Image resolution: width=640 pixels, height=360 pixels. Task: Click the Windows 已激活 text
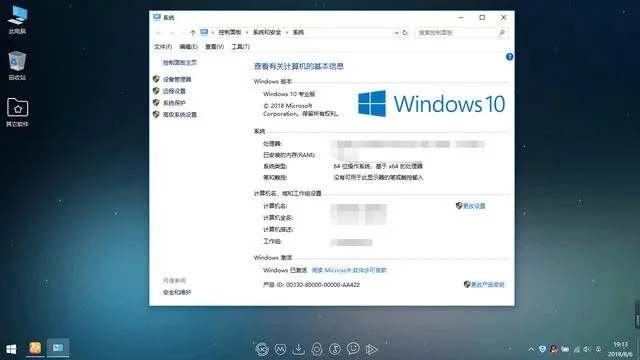coord(285,270)
